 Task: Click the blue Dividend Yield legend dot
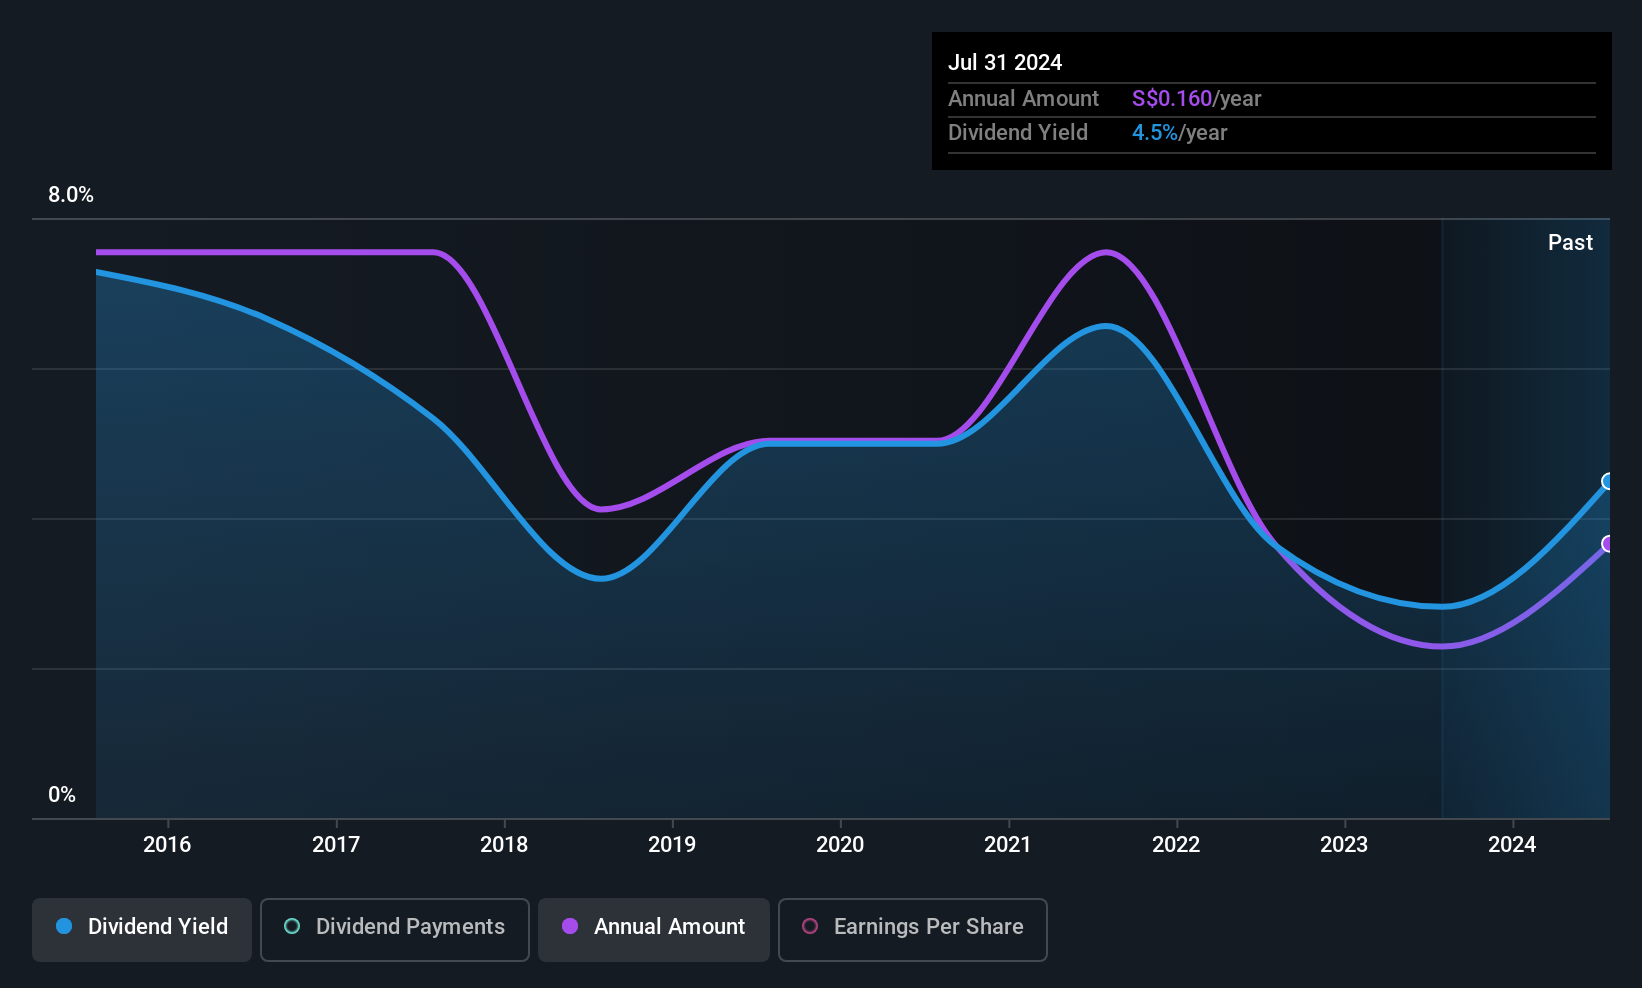click(64, 926)
